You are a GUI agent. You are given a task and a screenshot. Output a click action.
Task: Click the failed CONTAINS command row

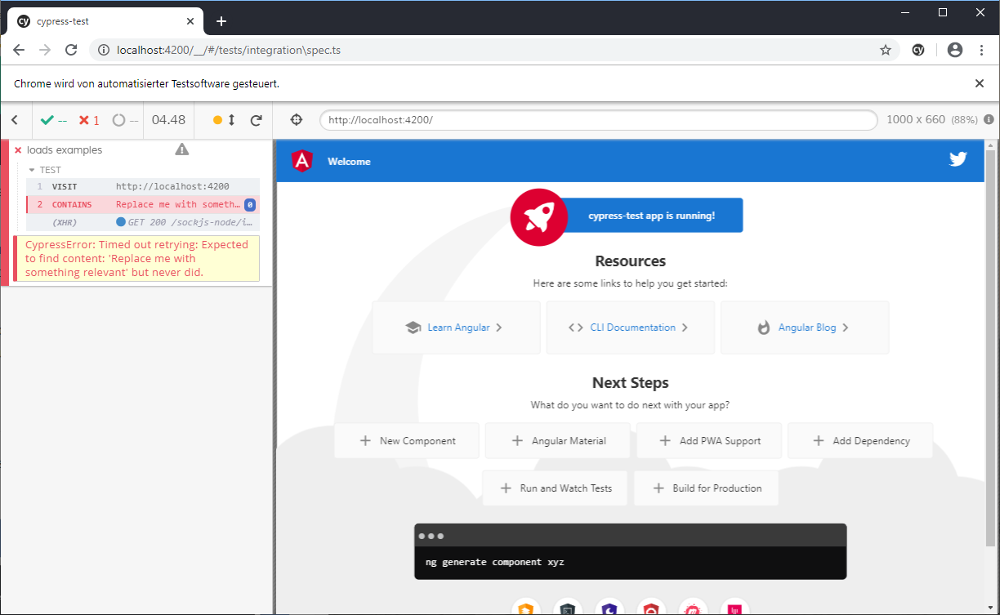[143, 204]
